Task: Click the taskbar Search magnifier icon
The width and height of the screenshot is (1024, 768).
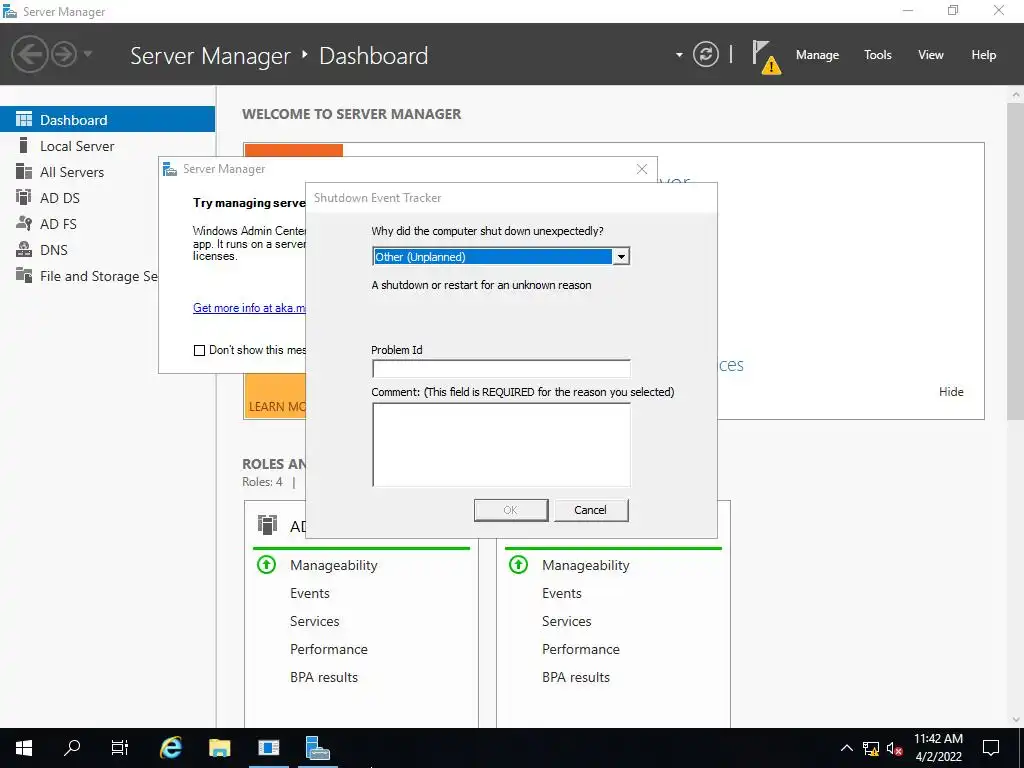Action: [x=72, y=748]
